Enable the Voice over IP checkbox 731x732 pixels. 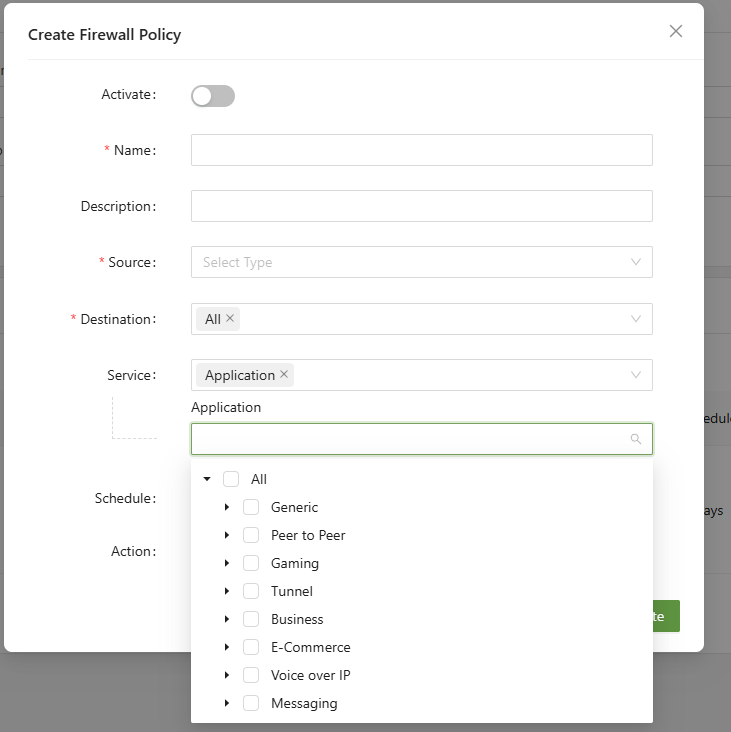[251, 675]
